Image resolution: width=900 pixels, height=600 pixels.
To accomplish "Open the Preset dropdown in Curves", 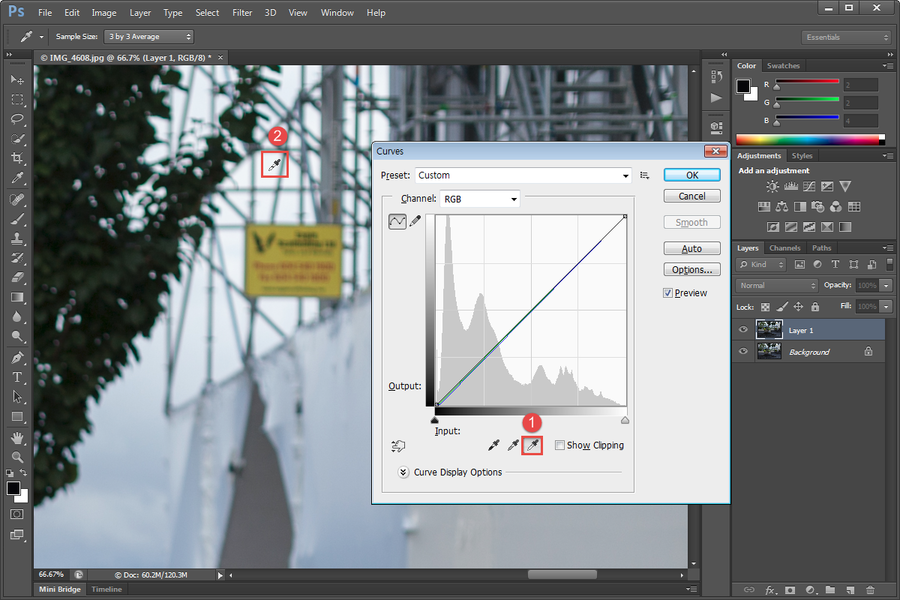I will click(521, 175).
